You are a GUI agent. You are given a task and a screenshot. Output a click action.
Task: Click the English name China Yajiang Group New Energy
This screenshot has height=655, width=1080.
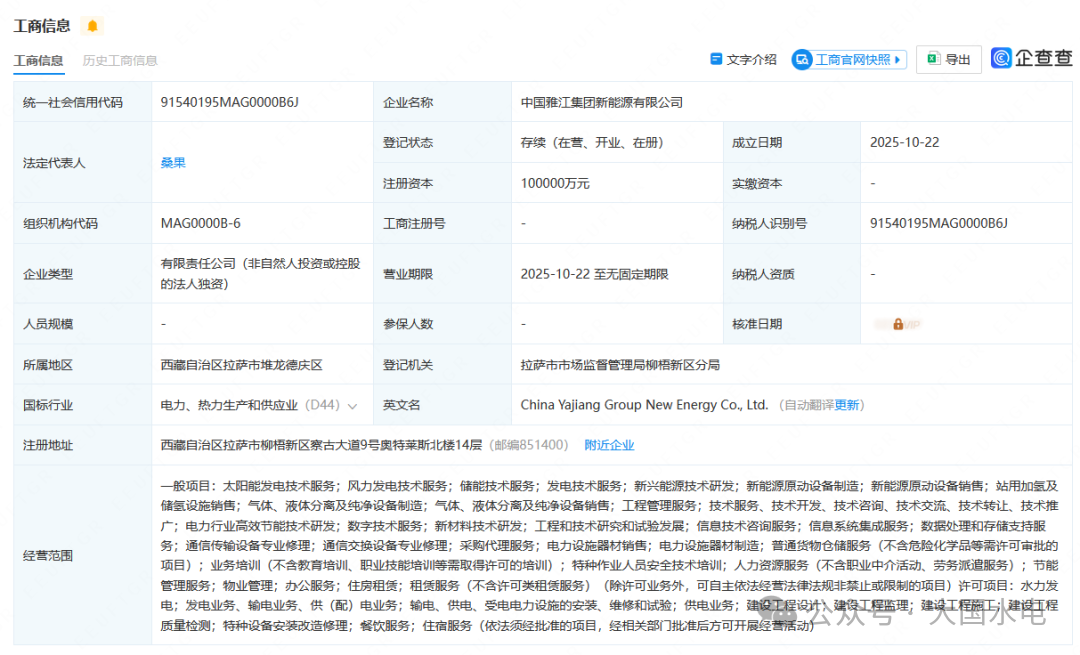[645, 404]
